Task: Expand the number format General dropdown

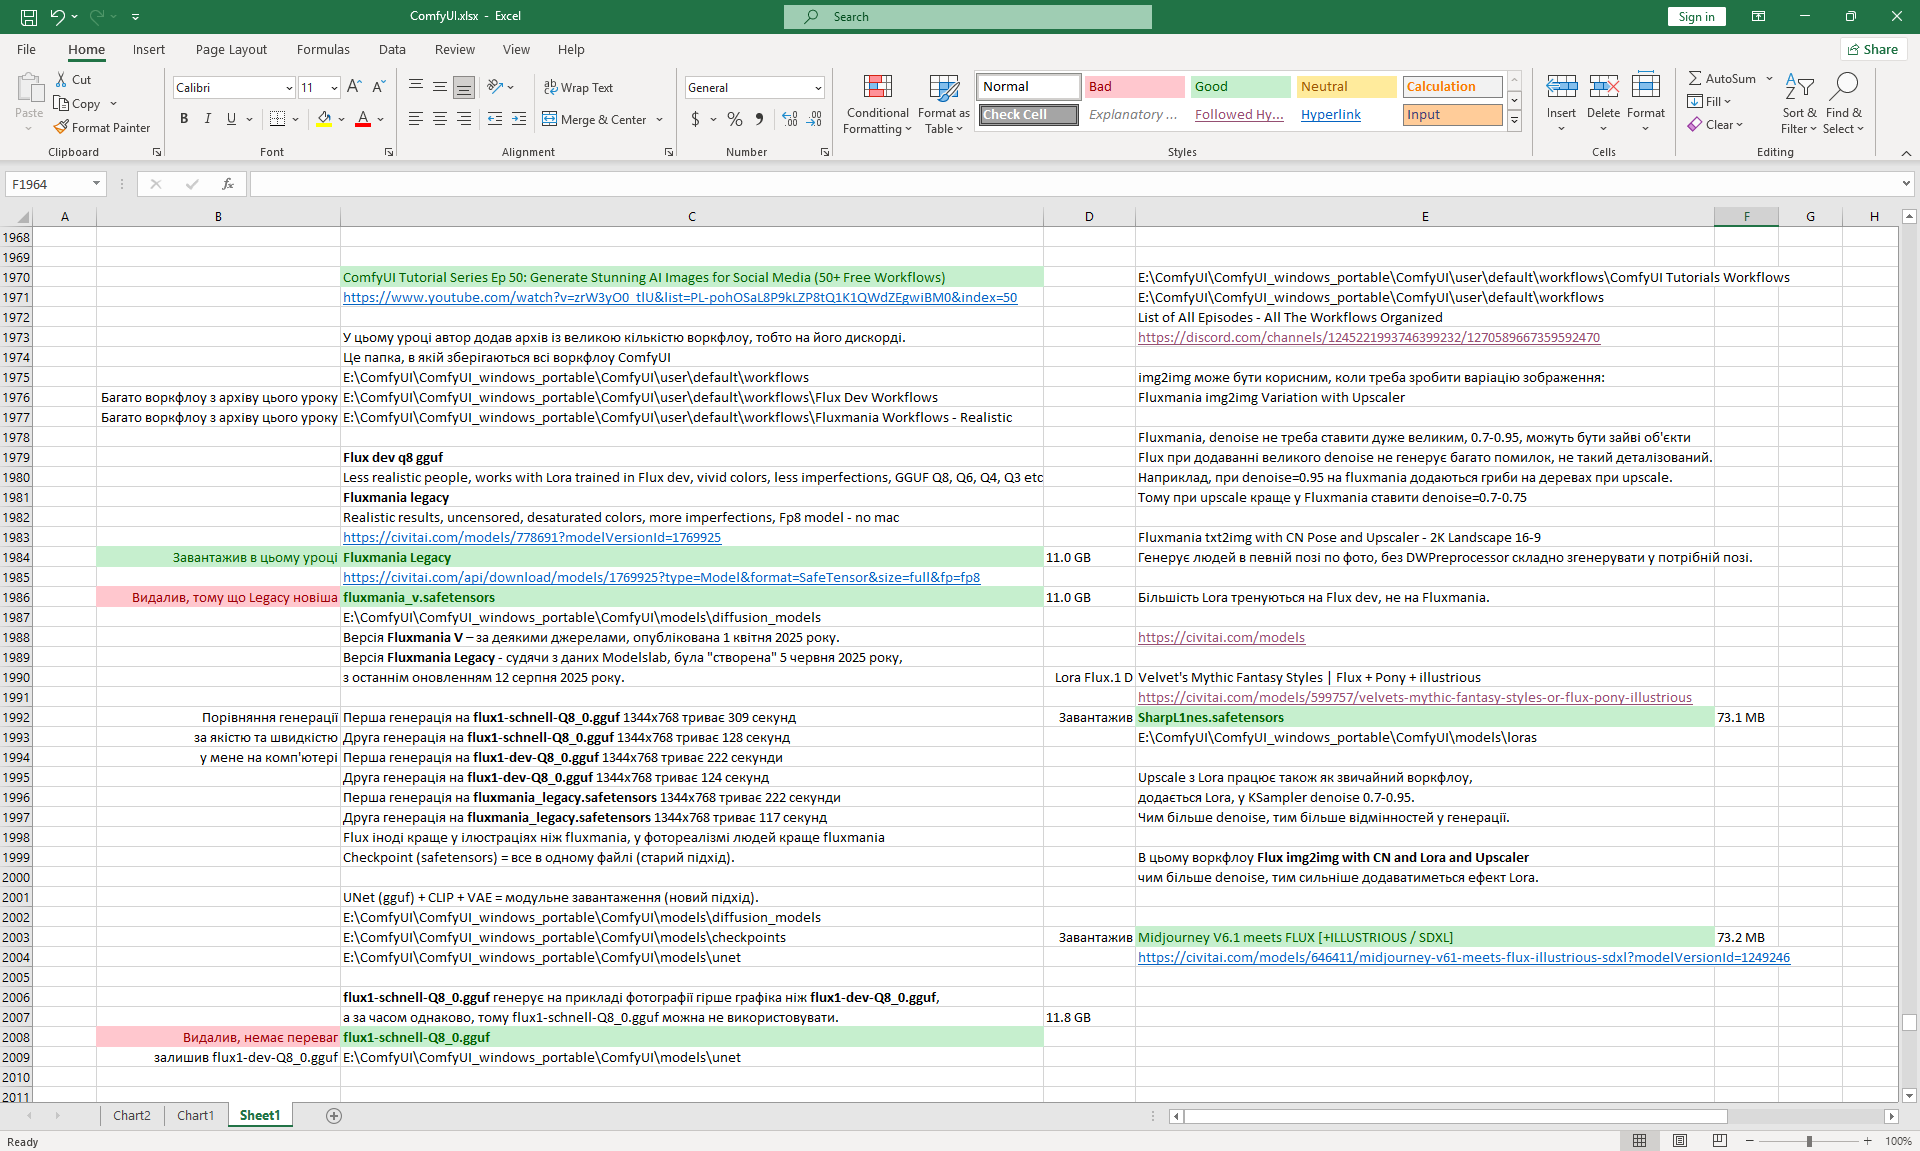Action: 818,88
